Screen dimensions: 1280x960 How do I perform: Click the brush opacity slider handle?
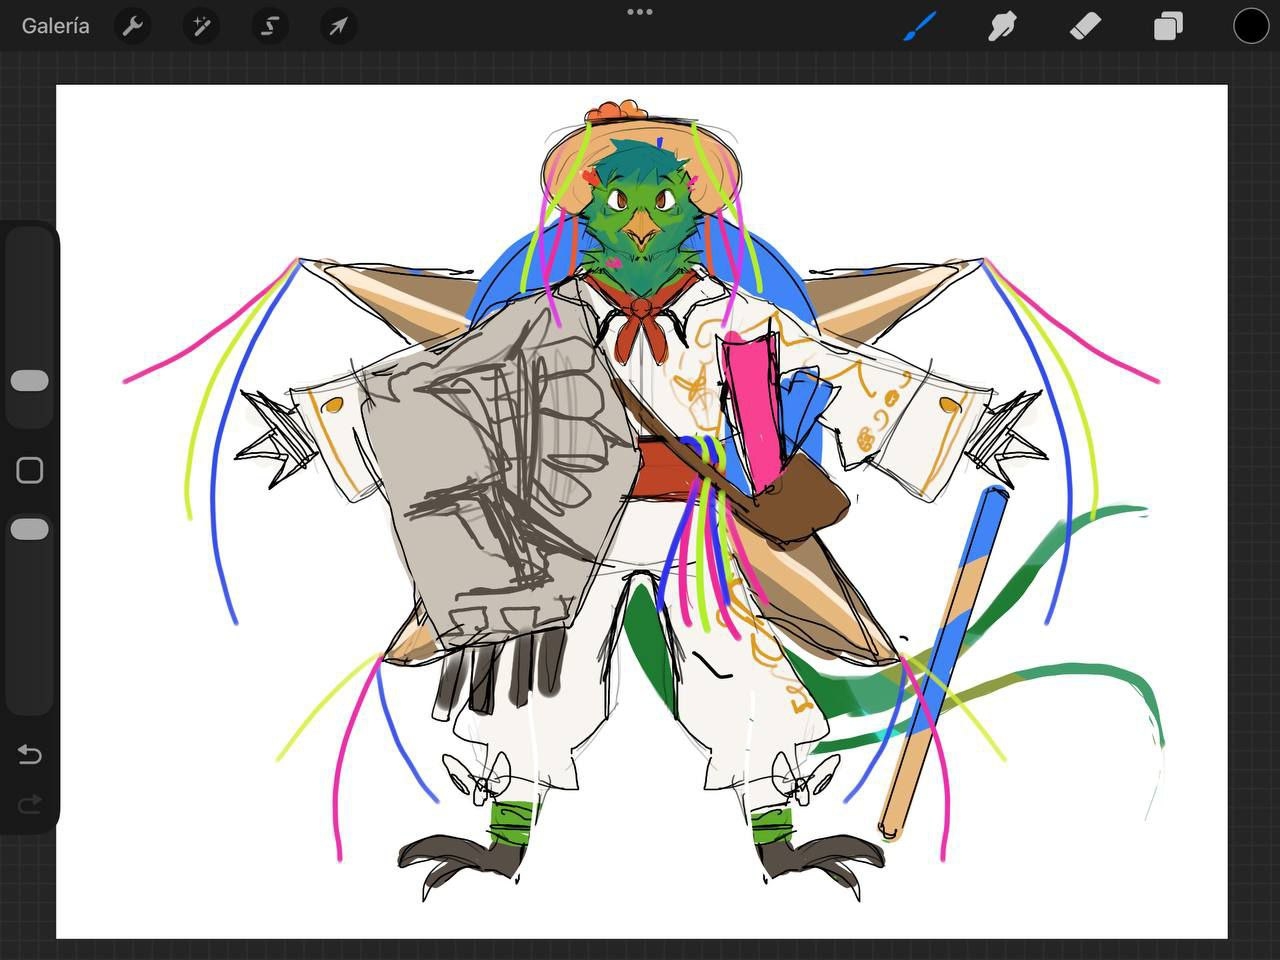coord(29,529)
